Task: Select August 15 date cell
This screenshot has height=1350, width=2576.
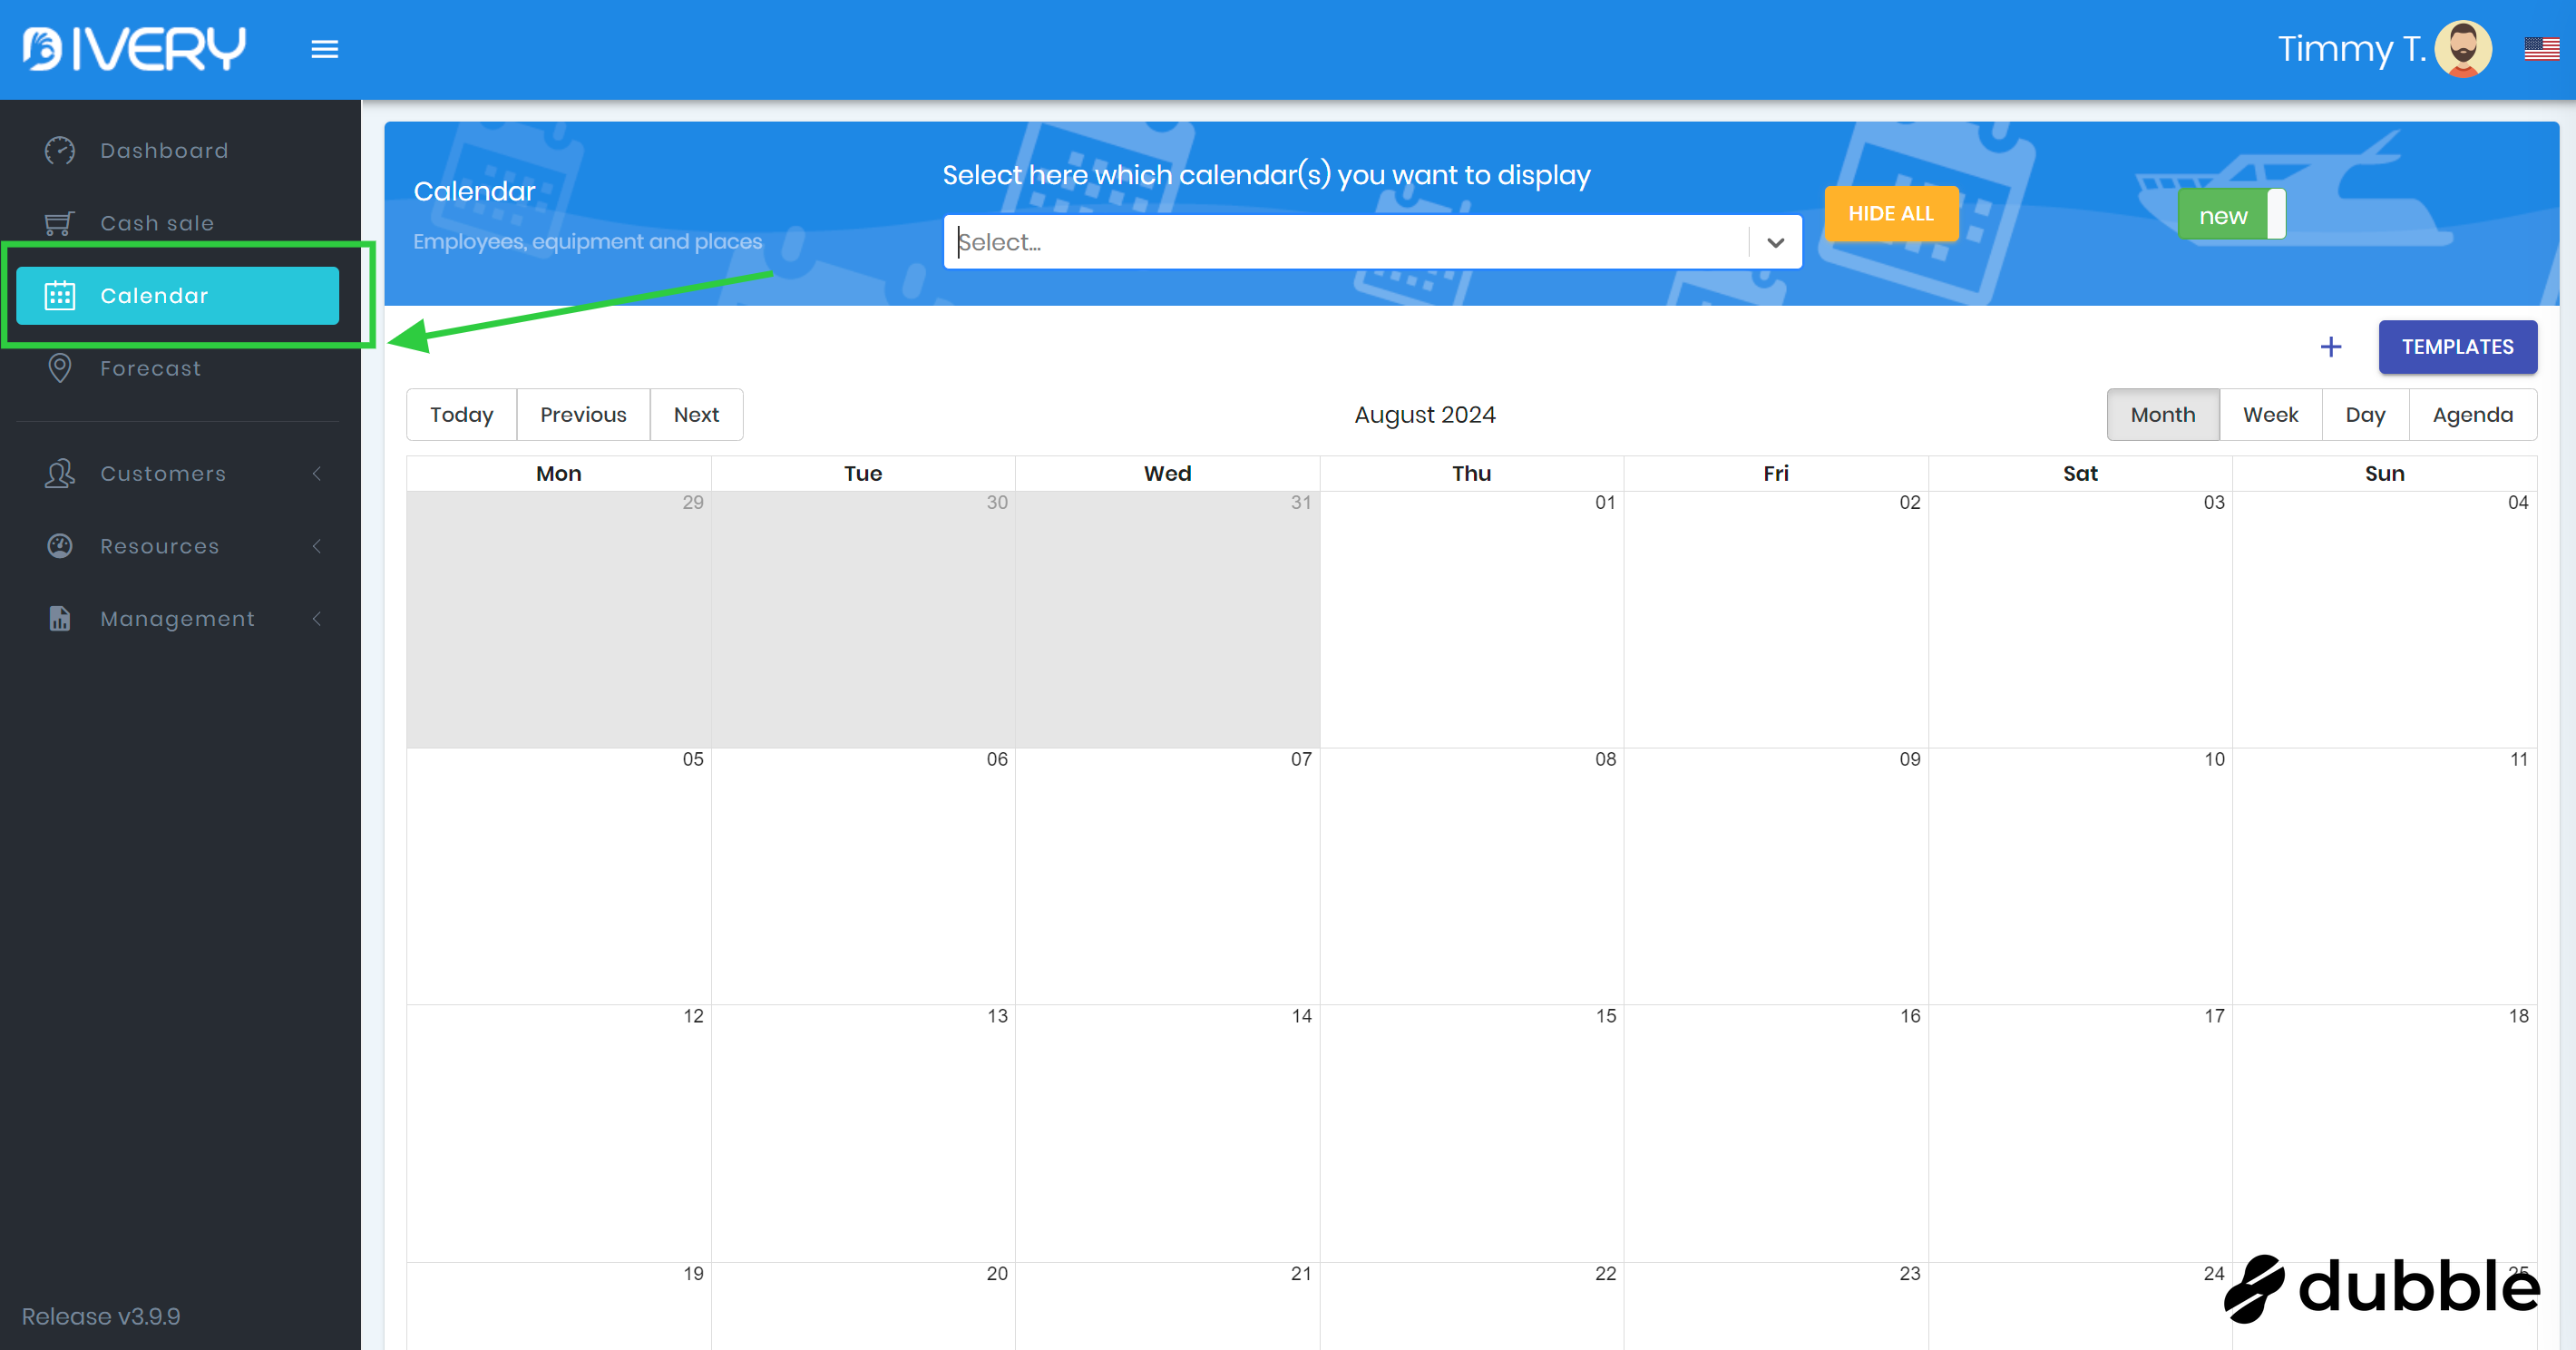Action: [1471, 1133]
